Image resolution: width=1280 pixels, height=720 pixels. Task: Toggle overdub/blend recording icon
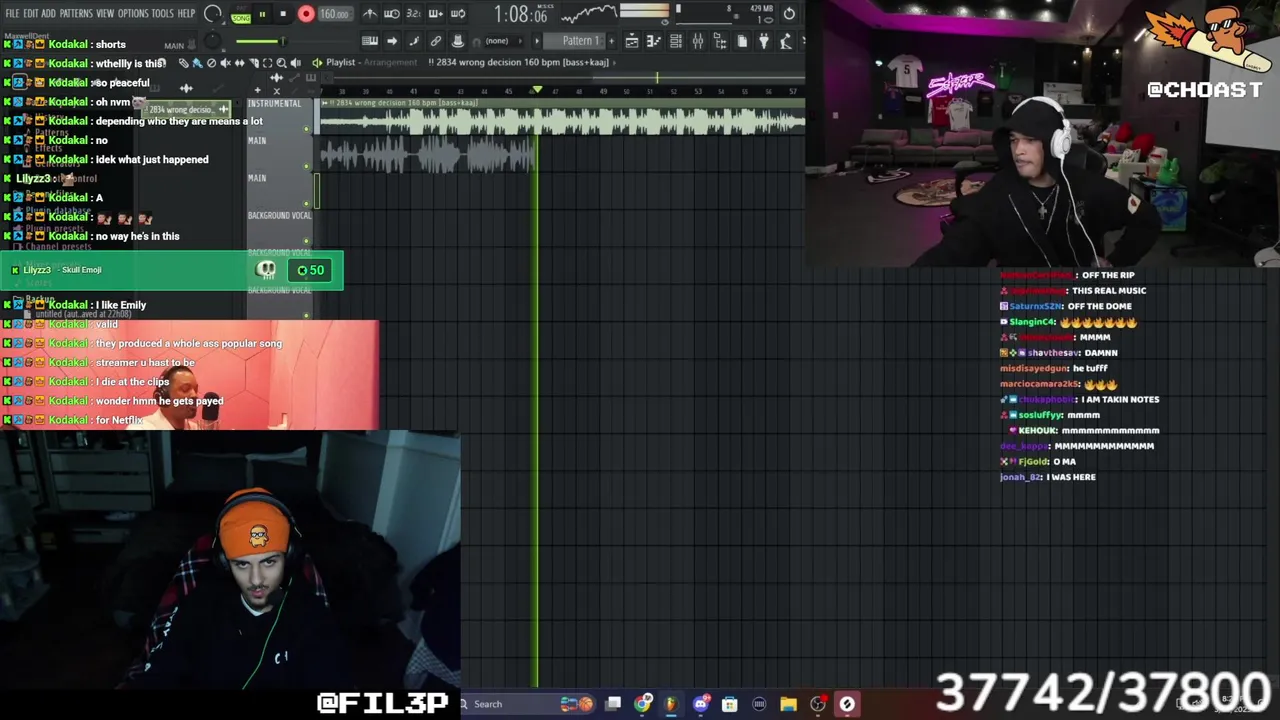click(436, 14)
